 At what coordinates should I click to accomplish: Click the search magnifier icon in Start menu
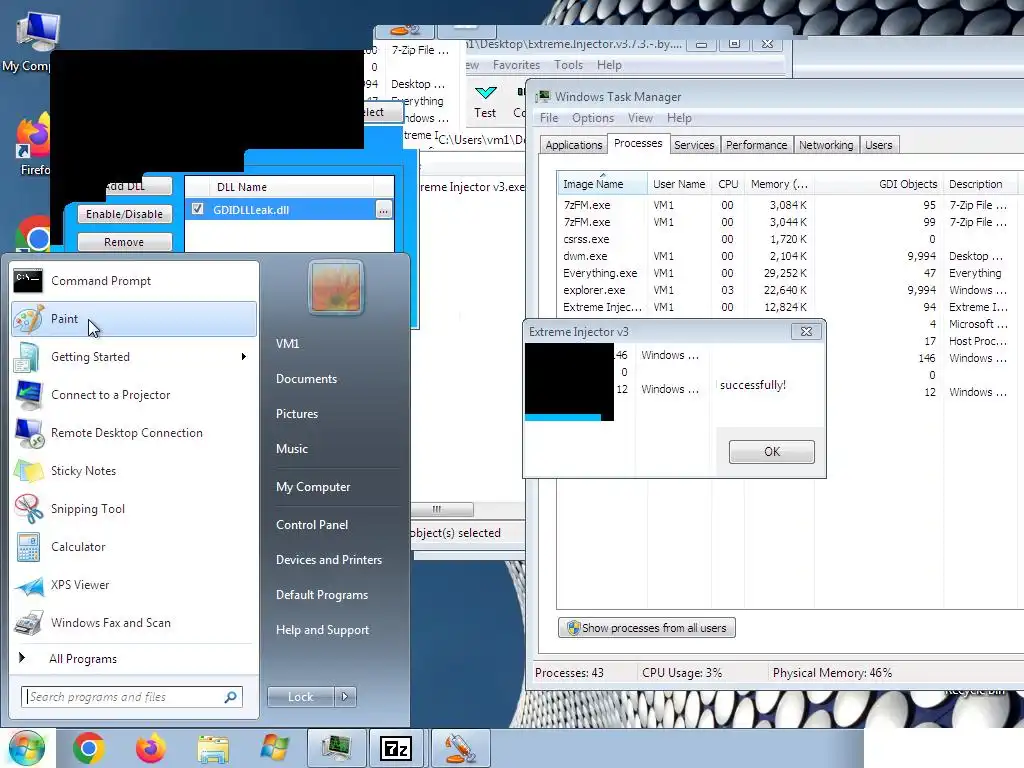(x=231, y=697)
